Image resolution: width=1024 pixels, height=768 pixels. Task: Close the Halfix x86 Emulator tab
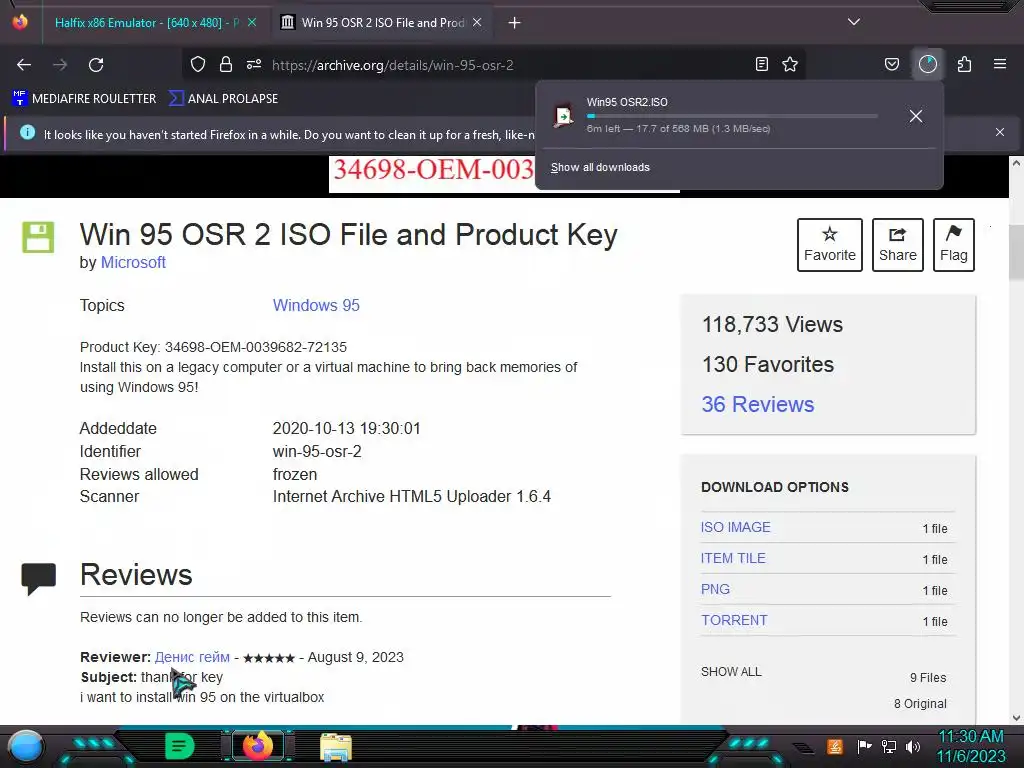(x=252, y=22)
